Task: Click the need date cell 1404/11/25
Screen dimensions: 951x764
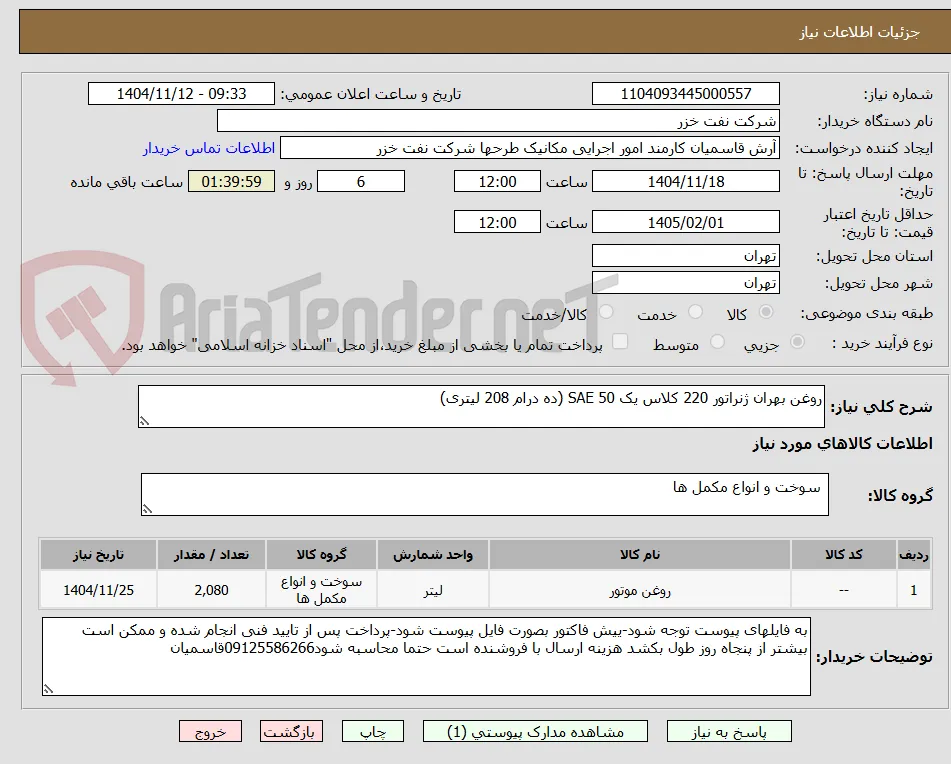Action: (x=98, y=590)
